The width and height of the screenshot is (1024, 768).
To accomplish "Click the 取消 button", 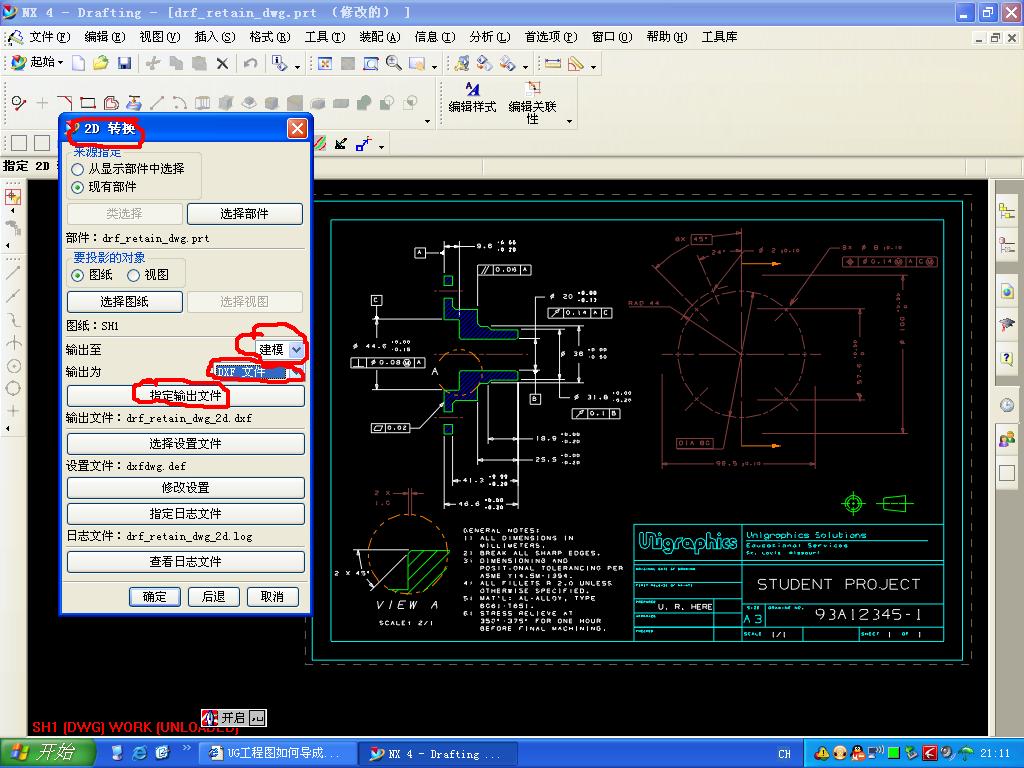I will 272,597.
